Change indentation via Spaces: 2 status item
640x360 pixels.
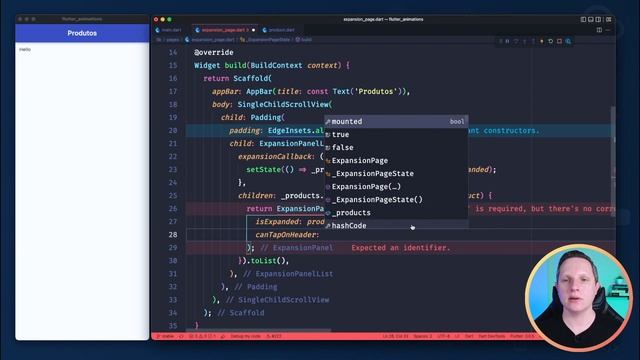pyautogui.click(x=422, y=336)
